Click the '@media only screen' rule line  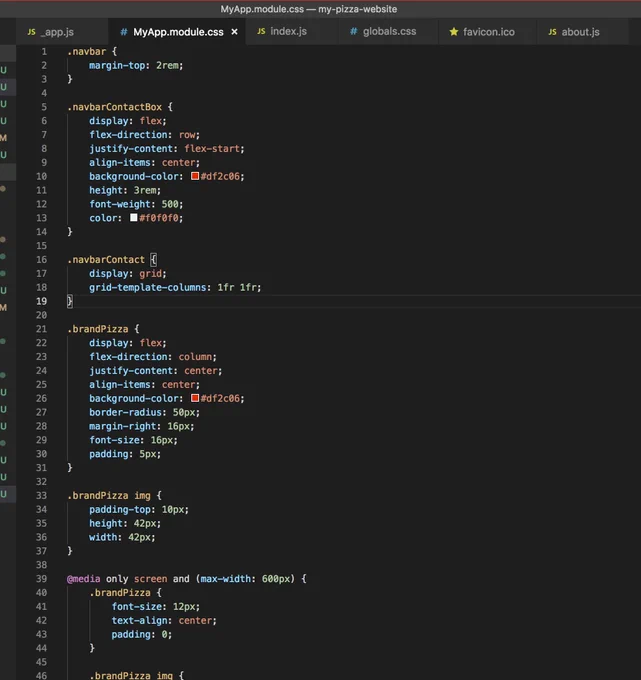click(186, 579)
